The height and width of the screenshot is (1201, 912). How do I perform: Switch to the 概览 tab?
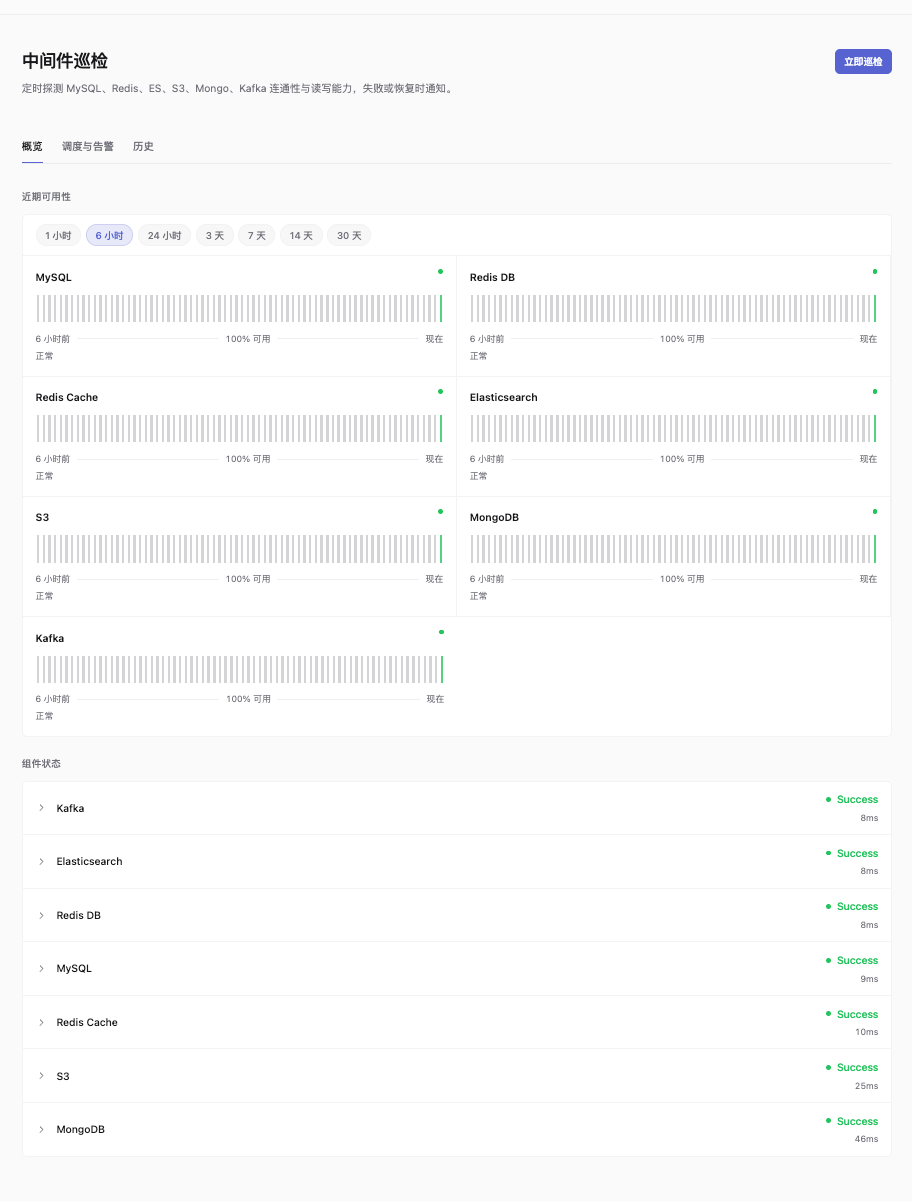(32, 146)
